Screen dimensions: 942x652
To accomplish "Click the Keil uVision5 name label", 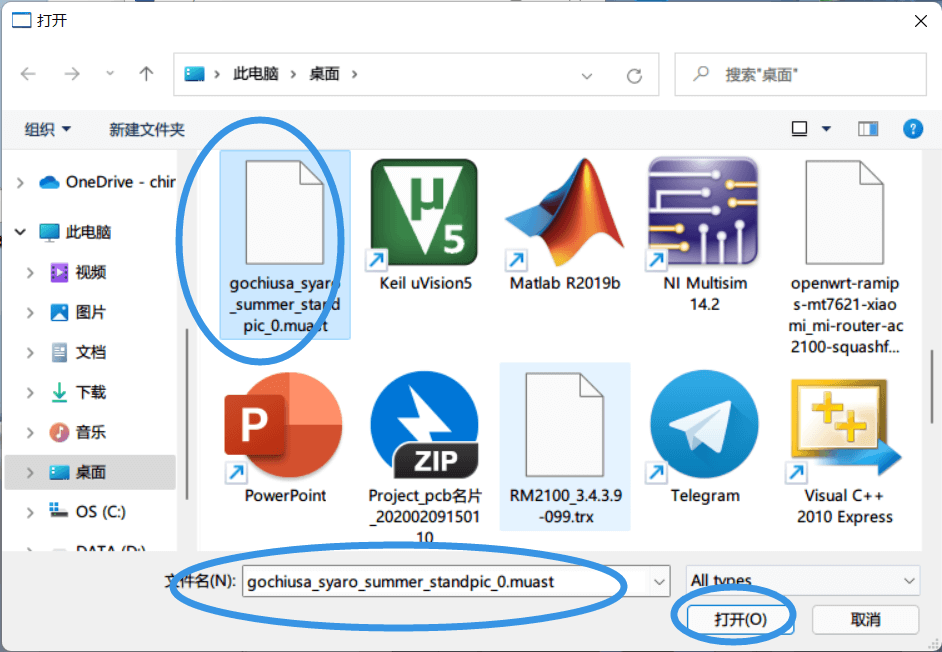I will (425, 283).
